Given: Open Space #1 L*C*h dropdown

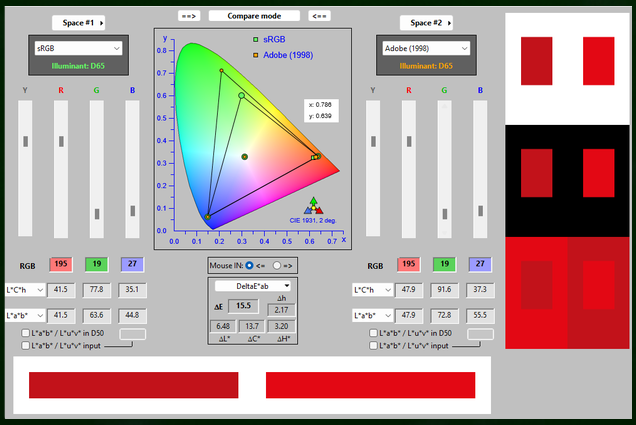Looking at the screenshot, I should tap(25, 290).
